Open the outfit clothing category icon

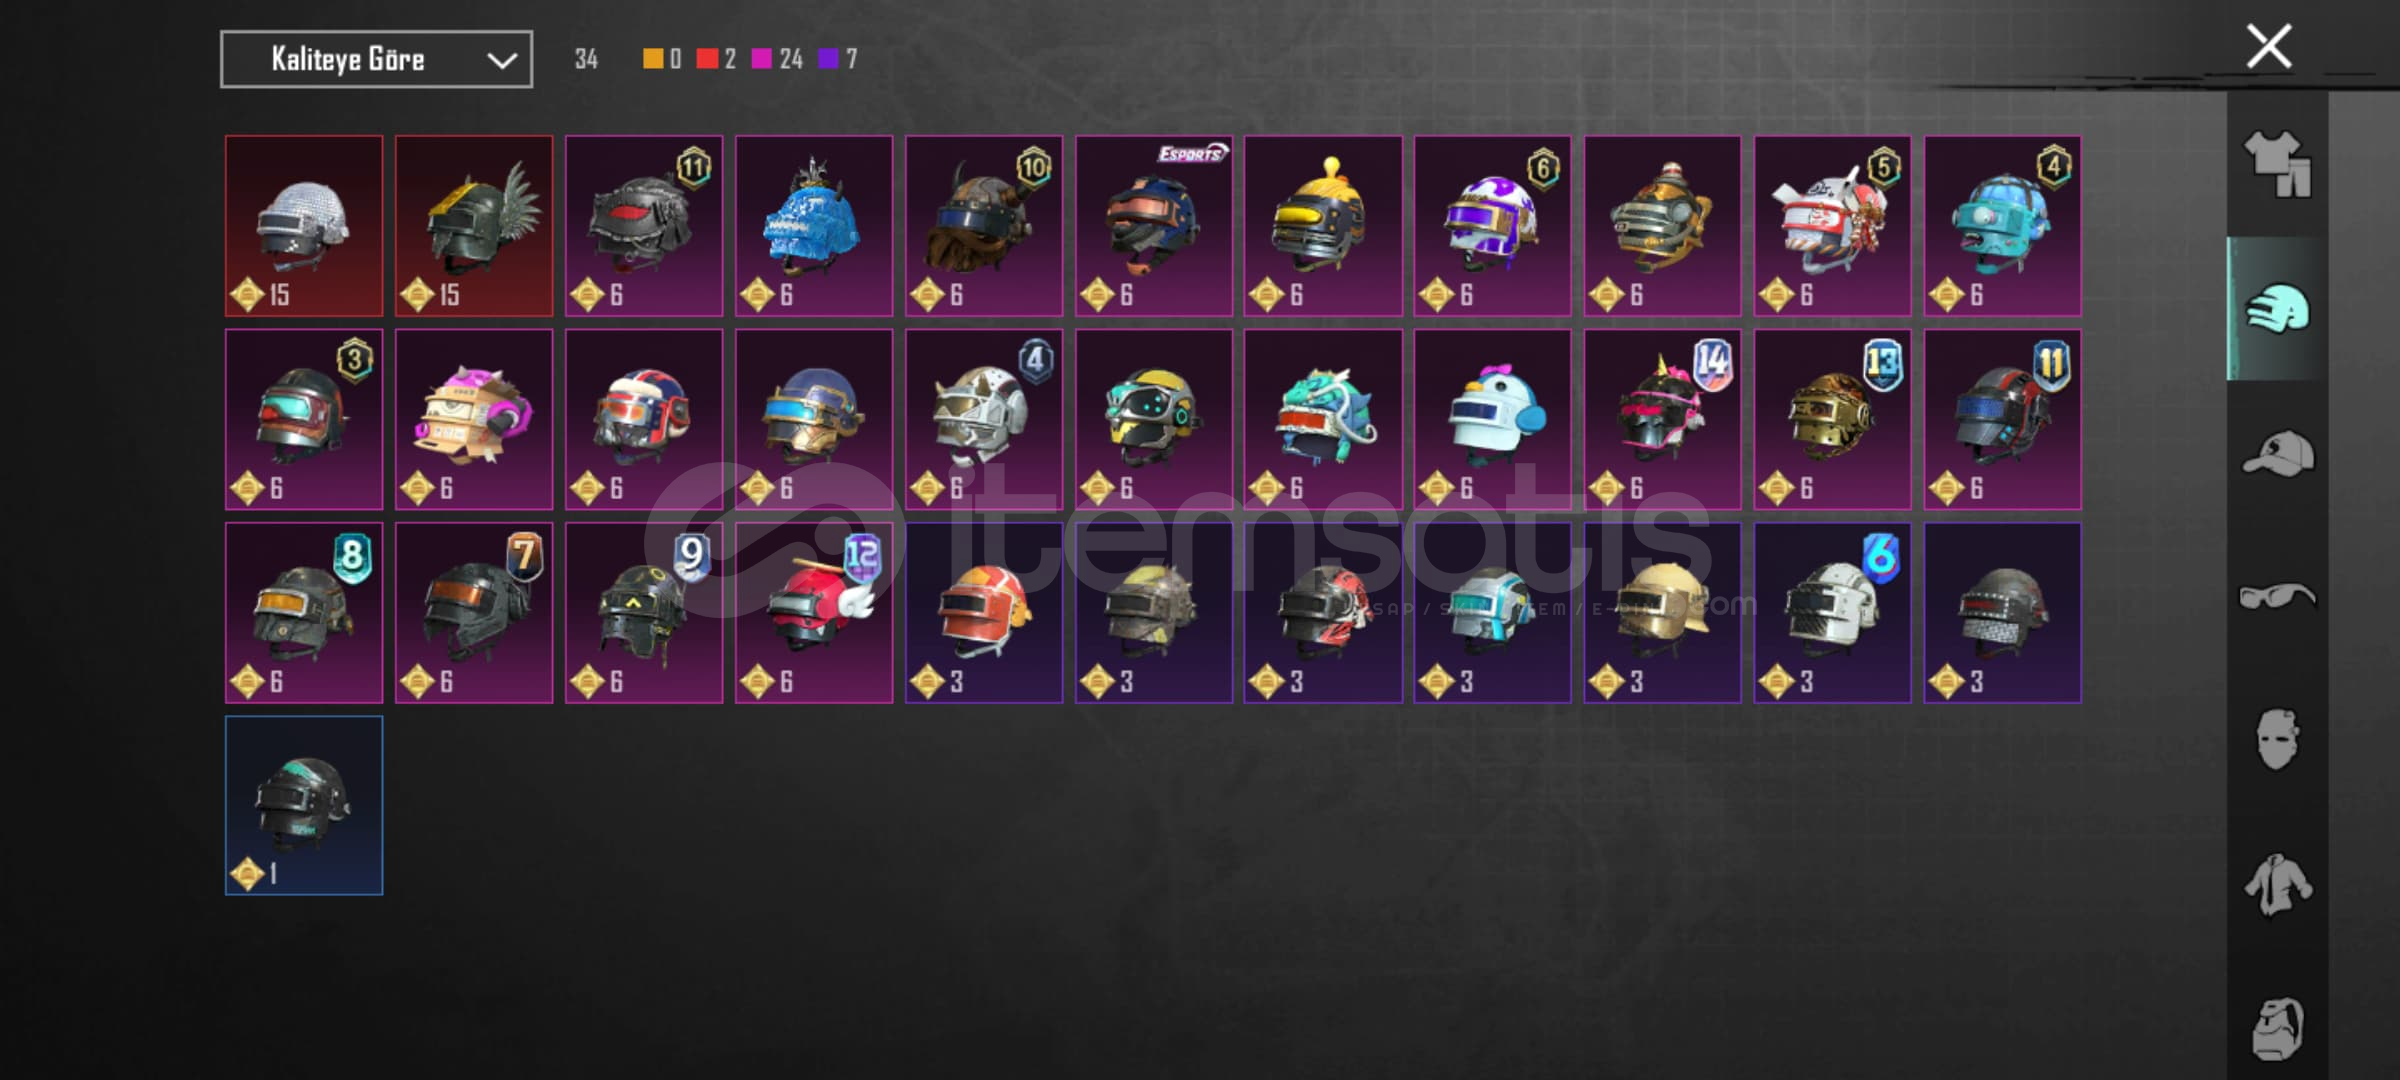point(2277,164)
